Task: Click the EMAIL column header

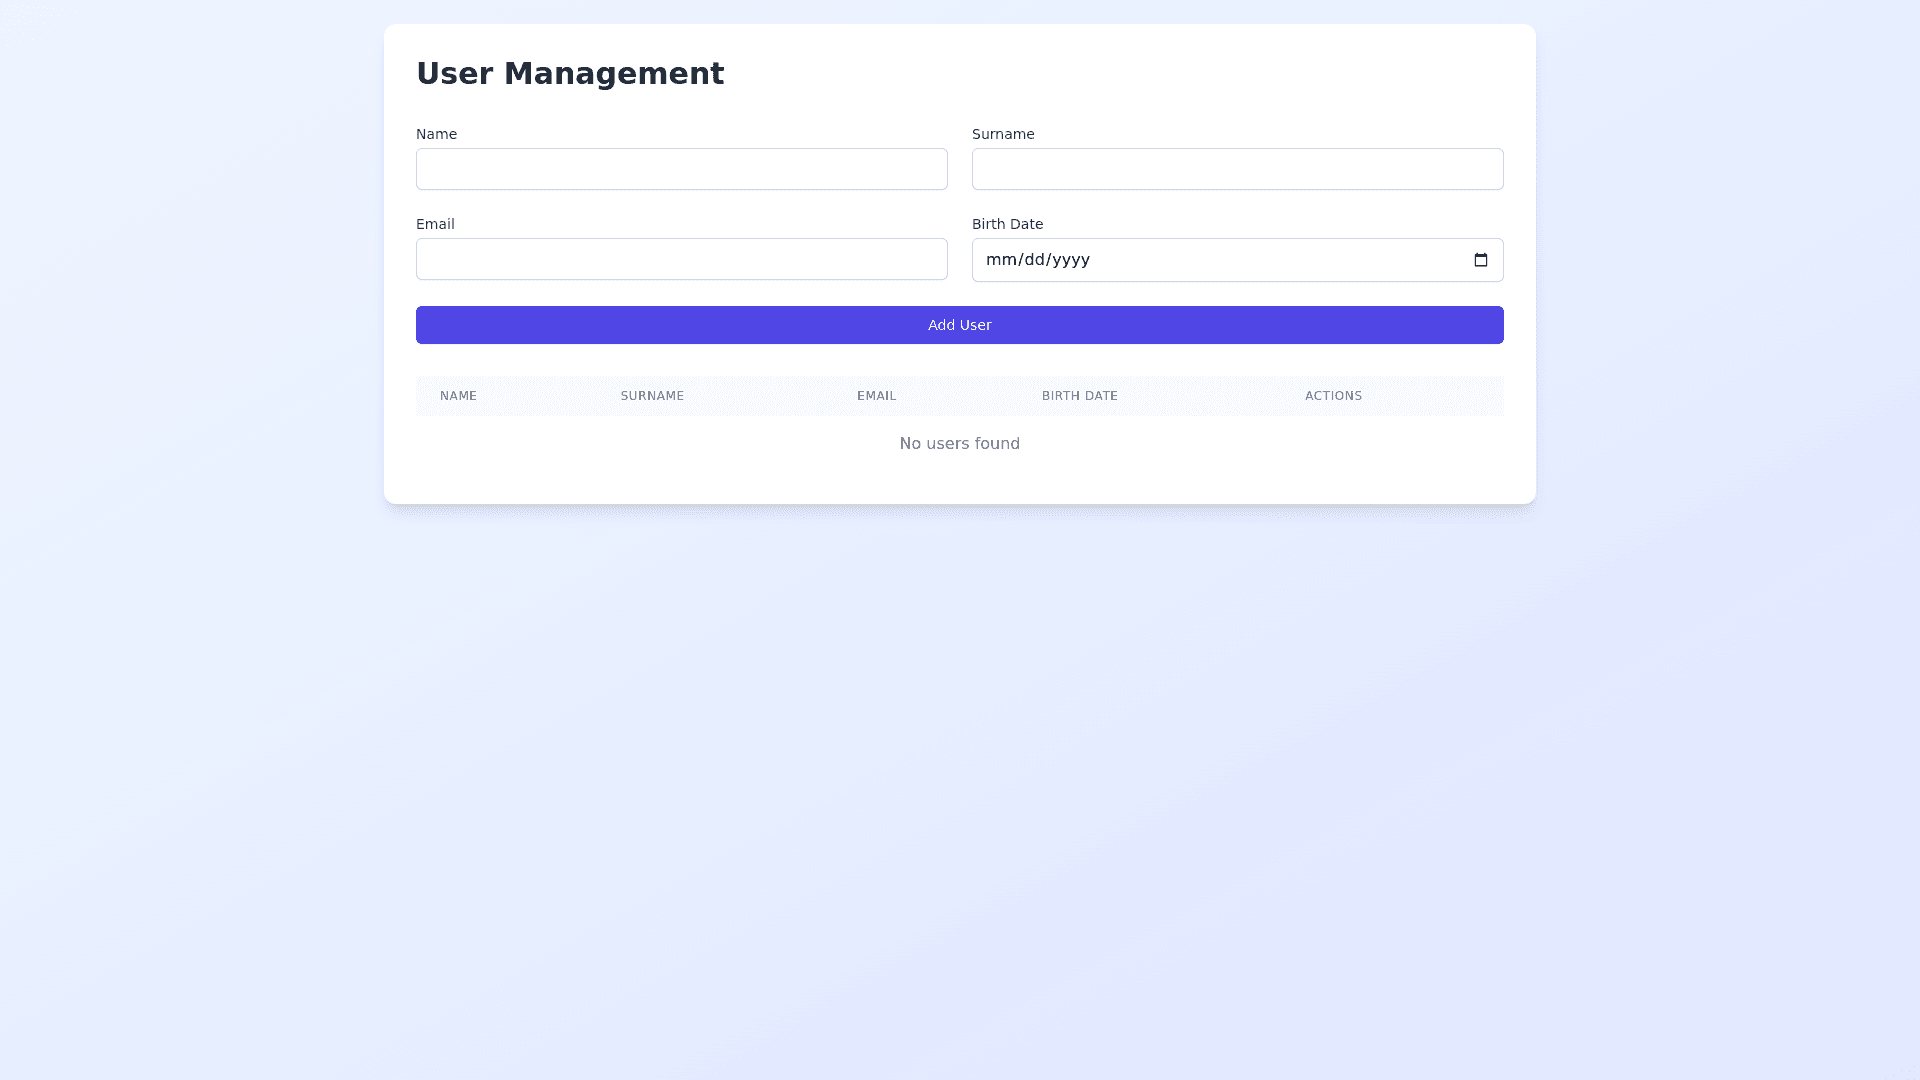Action: point(876,396)
